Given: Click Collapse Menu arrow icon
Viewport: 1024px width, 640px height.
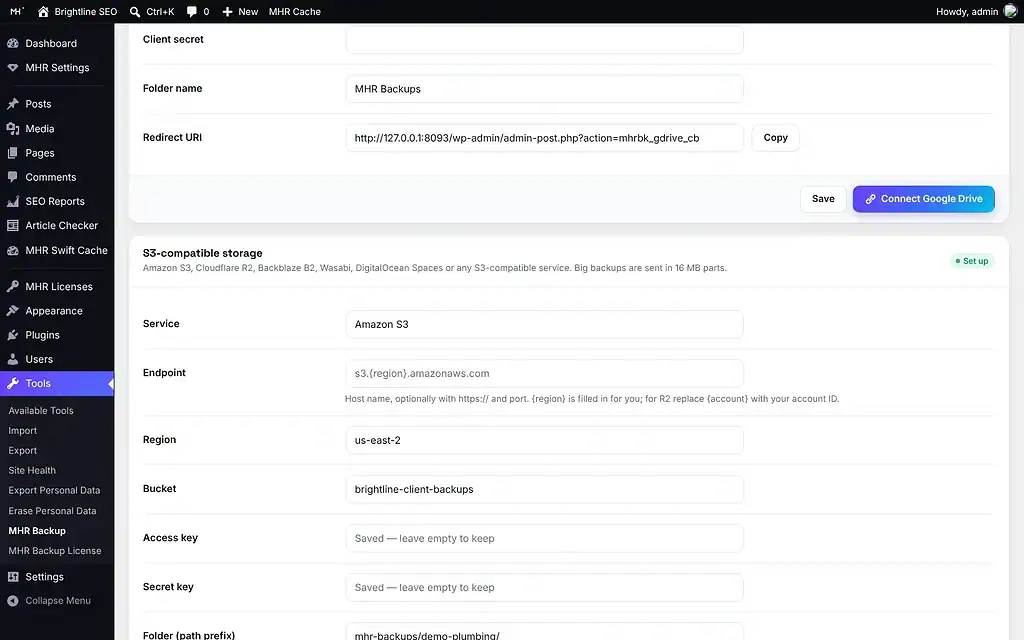Looking at the screenshot, I should (12, 601).
